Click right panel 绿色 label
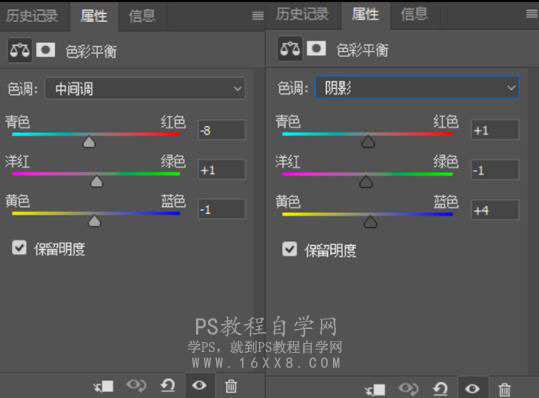 [x=446, y=161]
